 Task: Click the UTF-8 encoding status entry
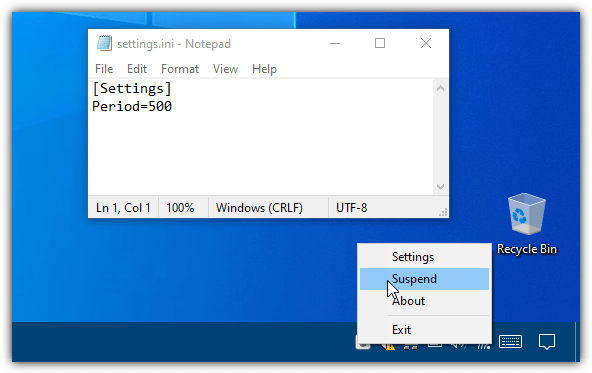[x=352, y=208]
